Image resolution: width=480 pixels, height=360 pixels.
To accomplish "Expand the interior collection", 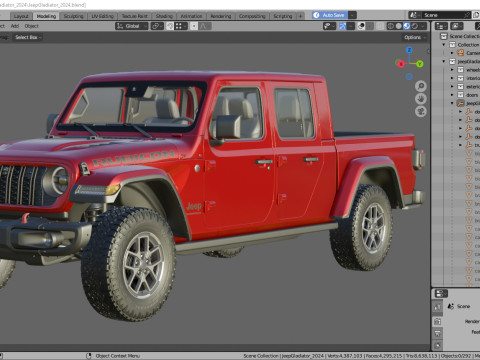I will coord(452,78).
